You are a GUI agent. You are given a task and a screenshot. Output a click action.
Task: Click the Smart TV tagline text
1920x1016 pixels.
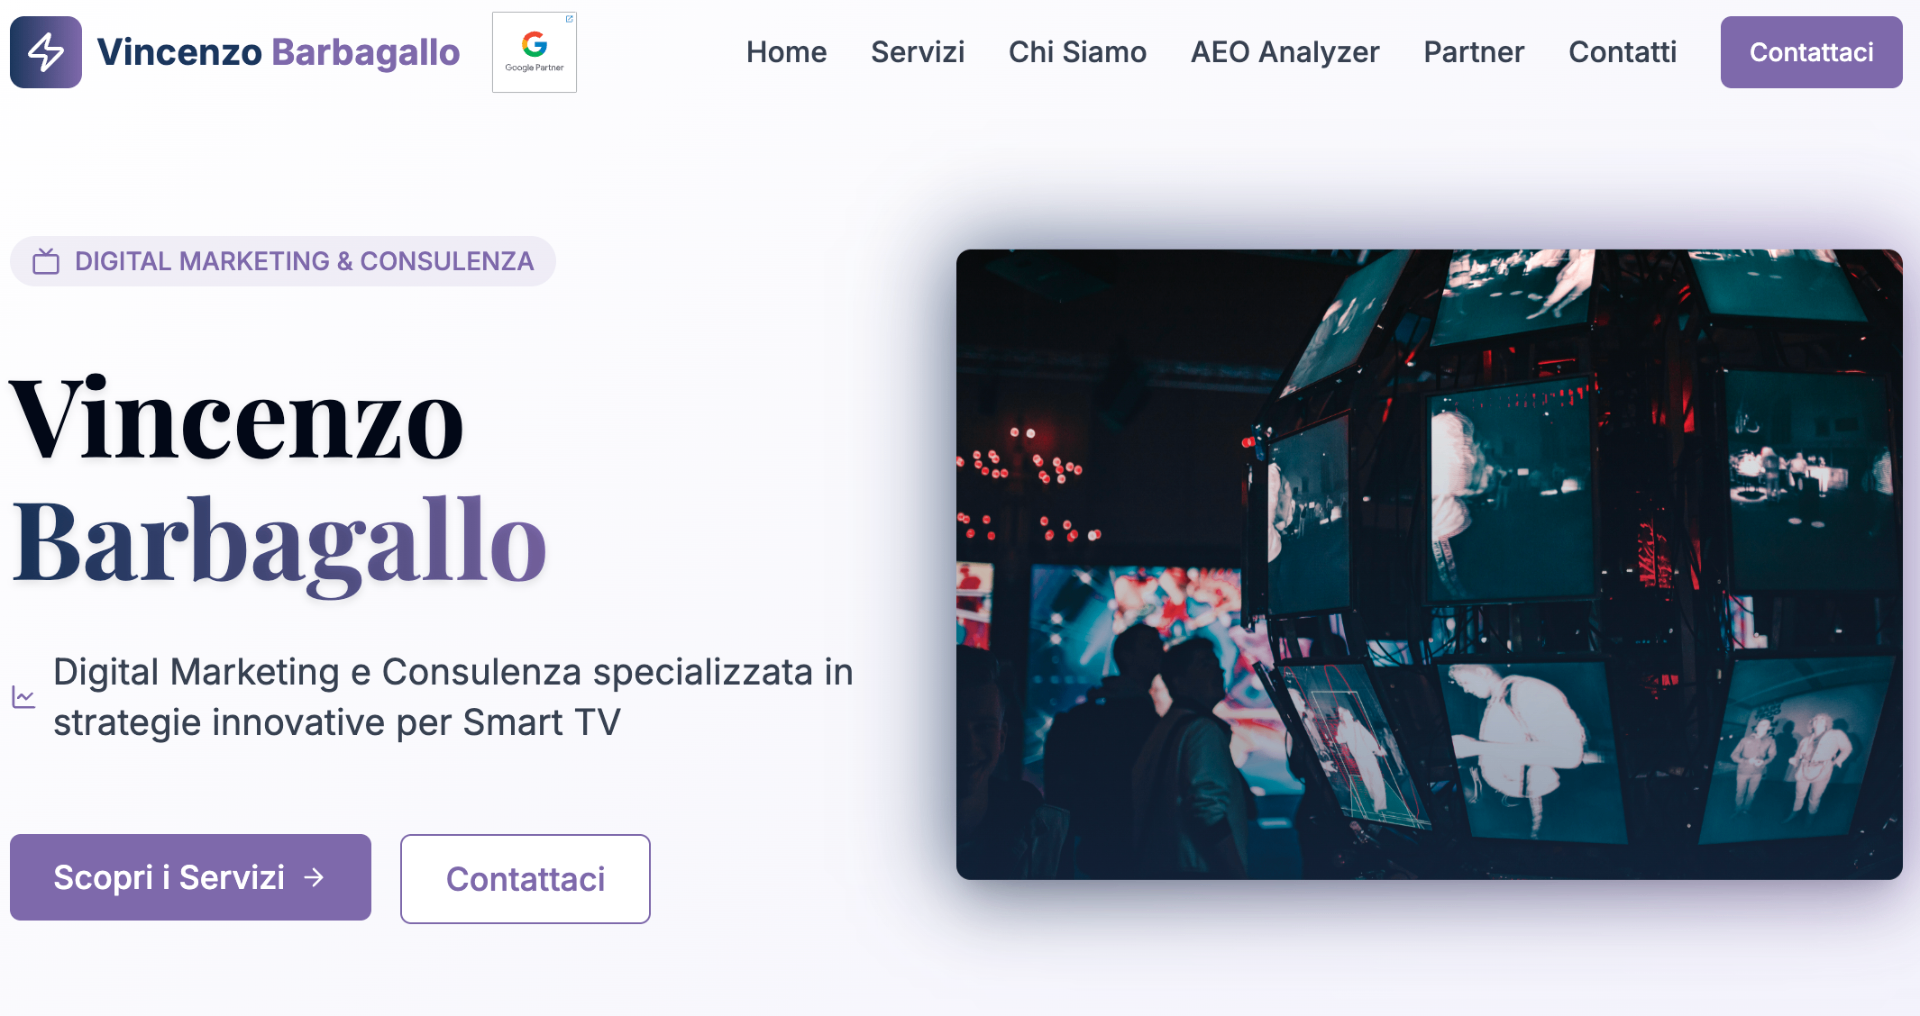click(453, 697)
